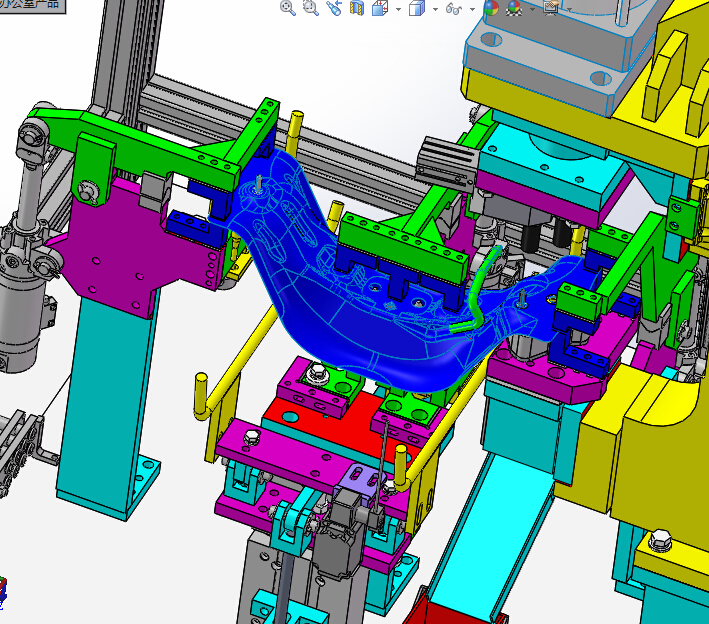709x624 pixels.
Task: Click the Edit Appearance color ball icon
Action: tap(491, 7)
